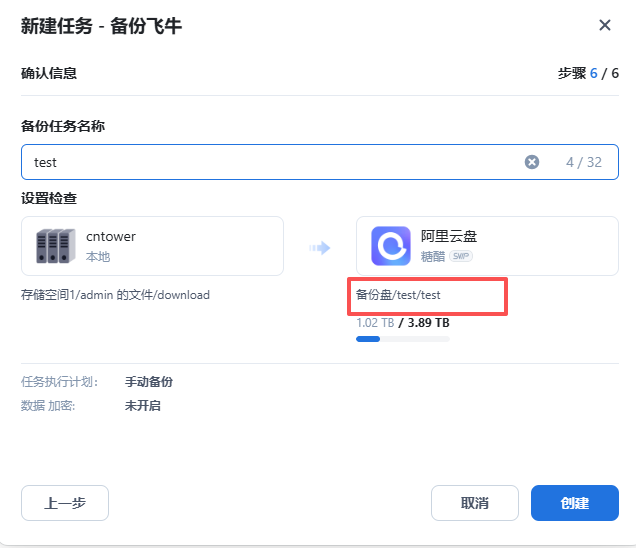Go back with 上一步 button
This screenshot has height=548, width=636.
coord(65,503)
